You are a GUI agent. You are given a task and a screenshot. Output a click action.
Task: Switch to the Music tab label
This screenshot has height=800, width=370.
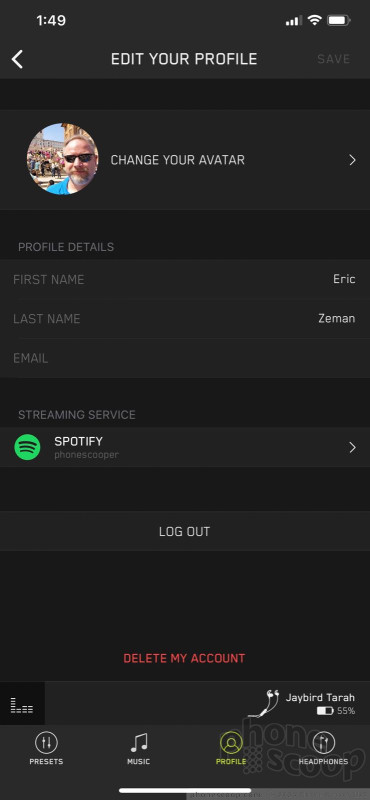(138, 762)
